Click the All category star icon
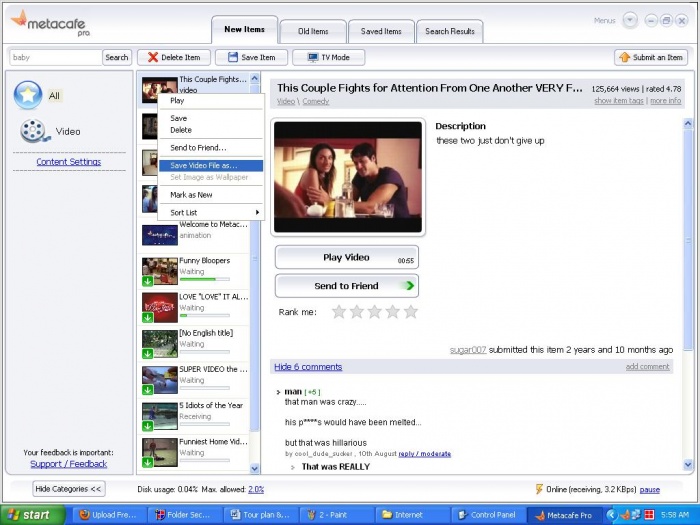The image size is (700, 525). pyautogui.click(x=27, y=96)
